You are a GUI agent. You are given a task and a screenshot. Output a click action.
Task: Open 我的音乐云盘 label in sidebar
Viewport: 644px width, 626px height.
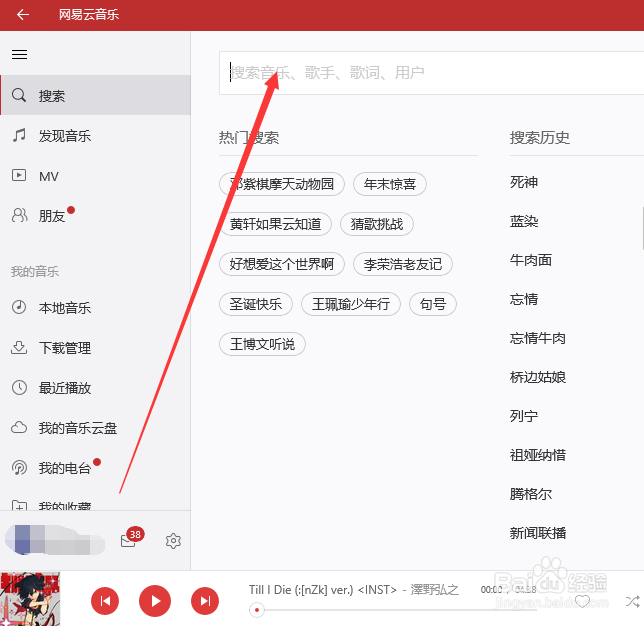pos(78,428)
